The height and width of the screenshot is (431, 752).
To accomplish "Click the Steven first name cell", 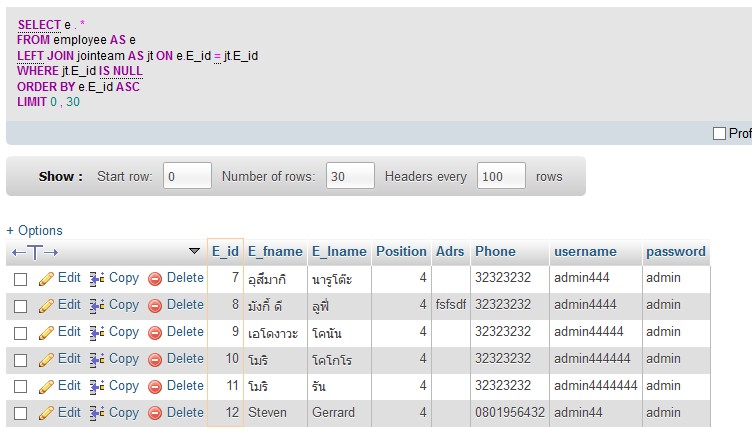I will pos(275,413).
